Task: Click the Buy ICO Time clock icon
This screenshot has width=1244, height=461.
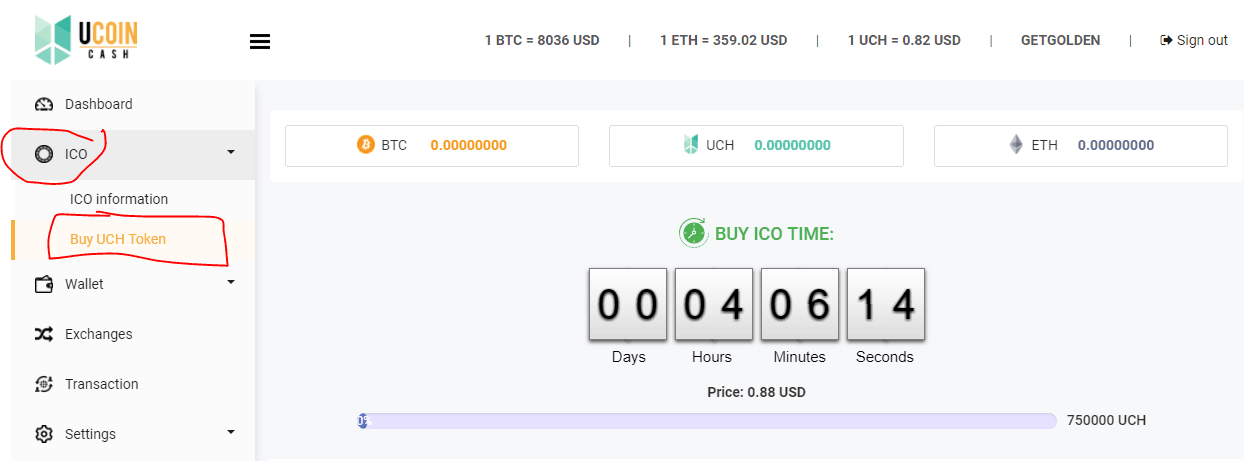Action: pyautogui.click(x=693, y=233)
